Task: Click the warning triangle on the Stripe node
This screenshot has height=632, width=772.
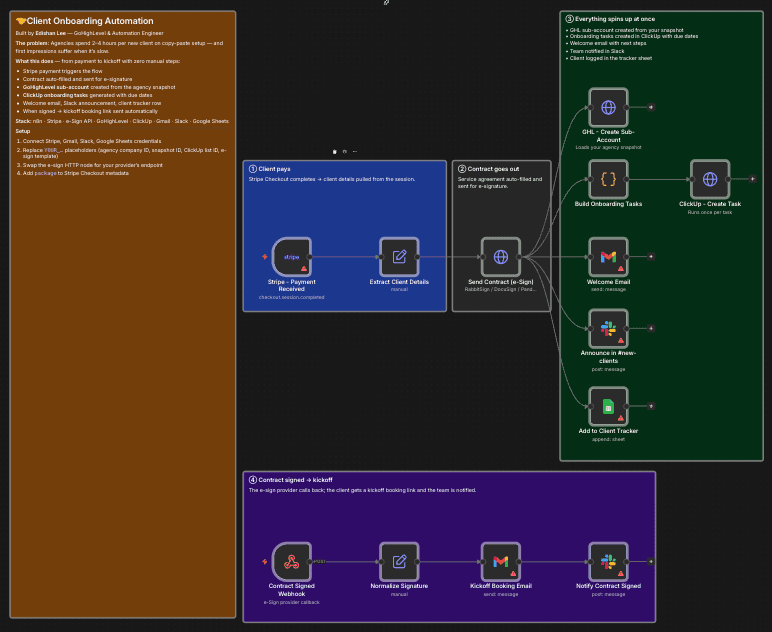Action: click(x=304, y=269)
